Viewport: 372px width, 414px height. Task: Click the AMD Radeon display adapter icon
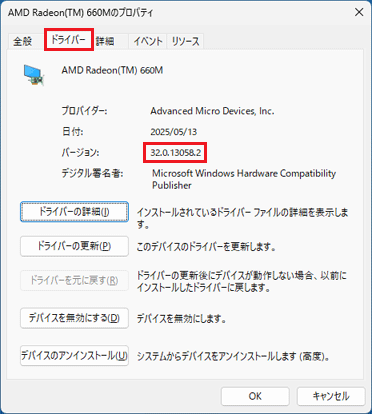point(34,75)
